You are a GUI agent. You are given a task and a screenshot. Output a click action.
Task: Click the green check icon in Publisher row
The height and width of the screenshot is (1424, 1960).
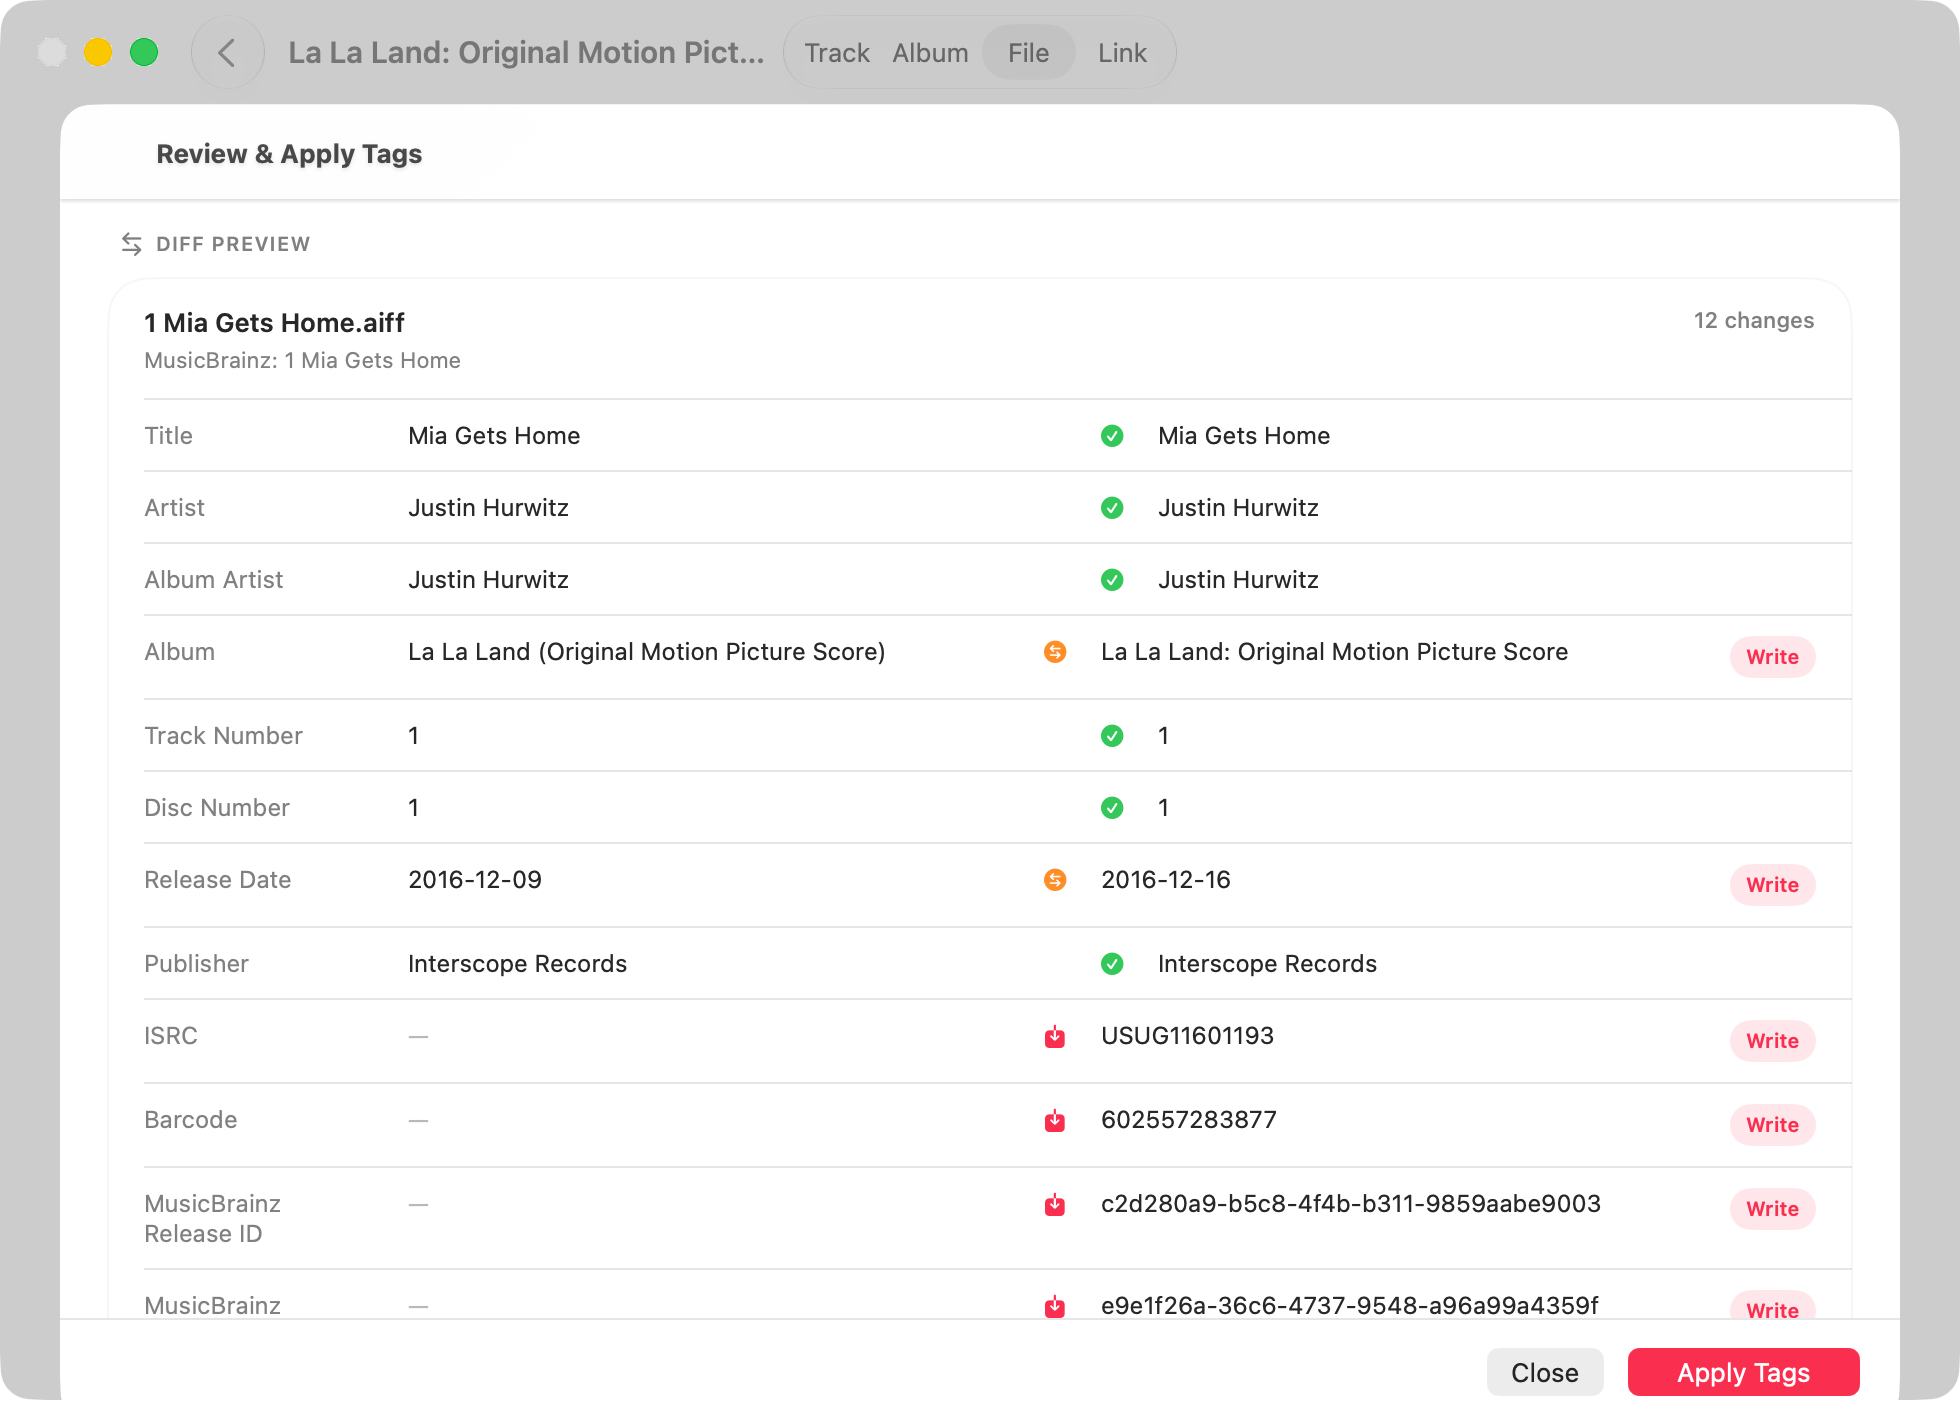click(x=1112, y=964)
